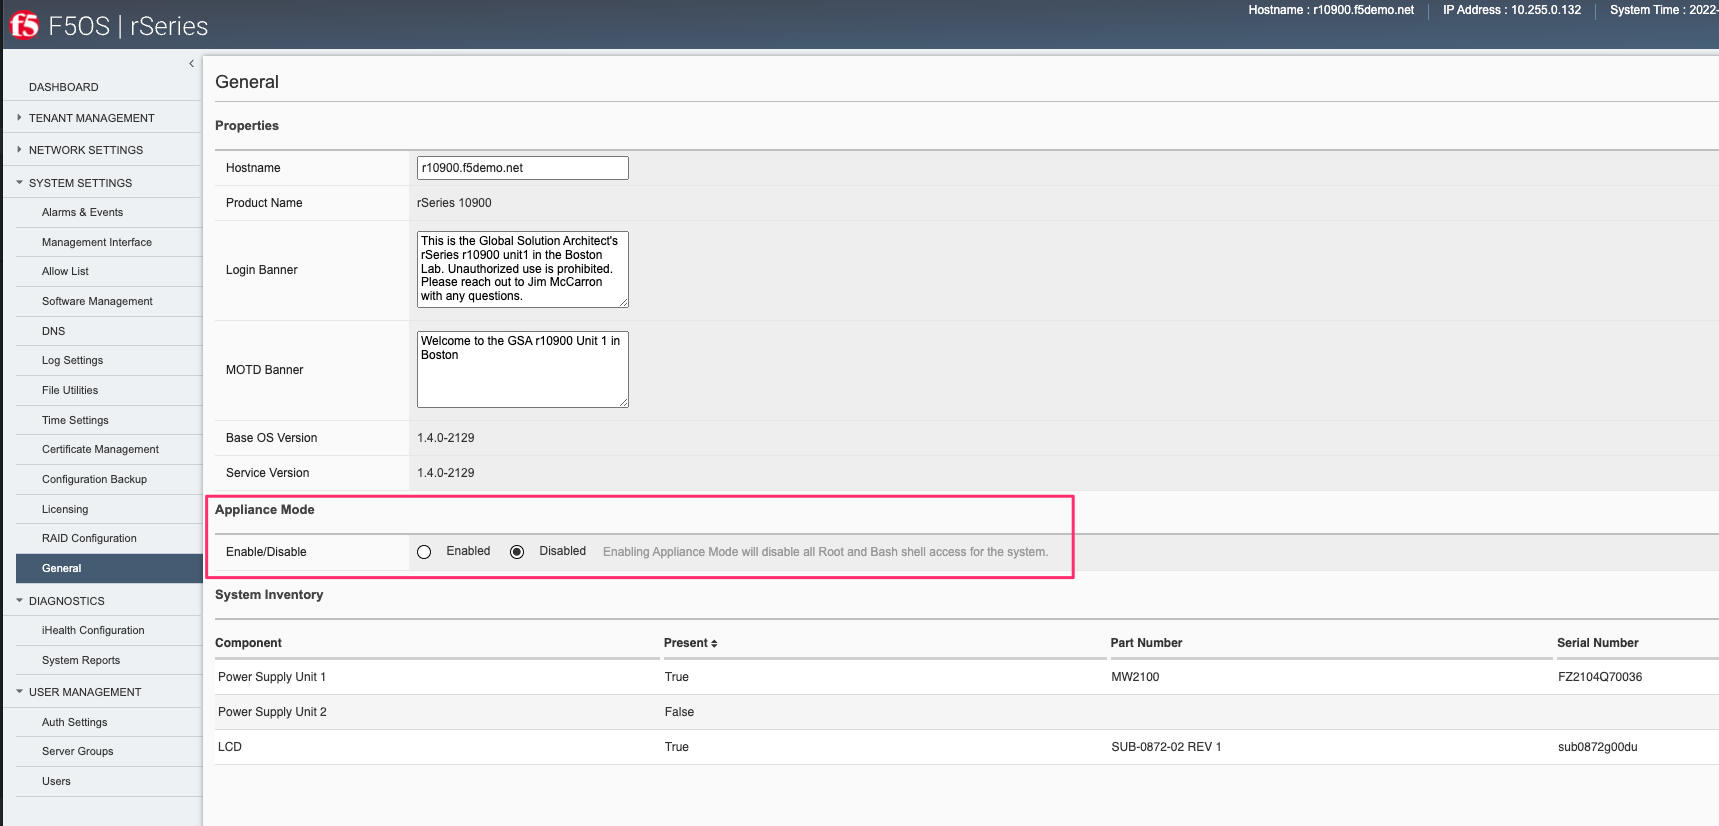1719x826 pixels.
Task: Open DNS settings
Action: (x=53, y=331)
